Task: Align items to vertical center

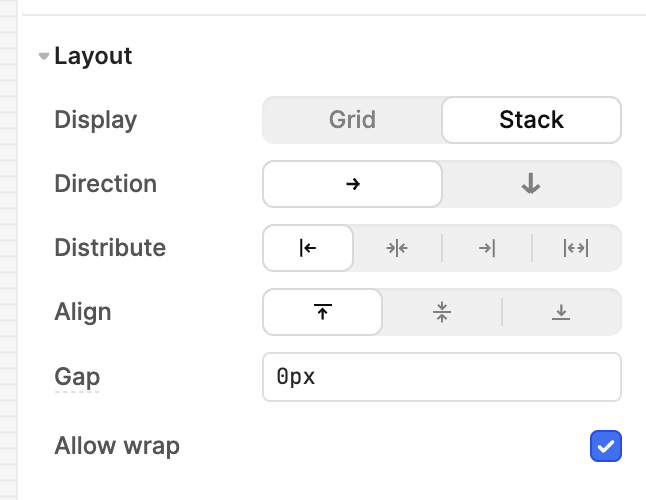Action: tap(442, 312)
